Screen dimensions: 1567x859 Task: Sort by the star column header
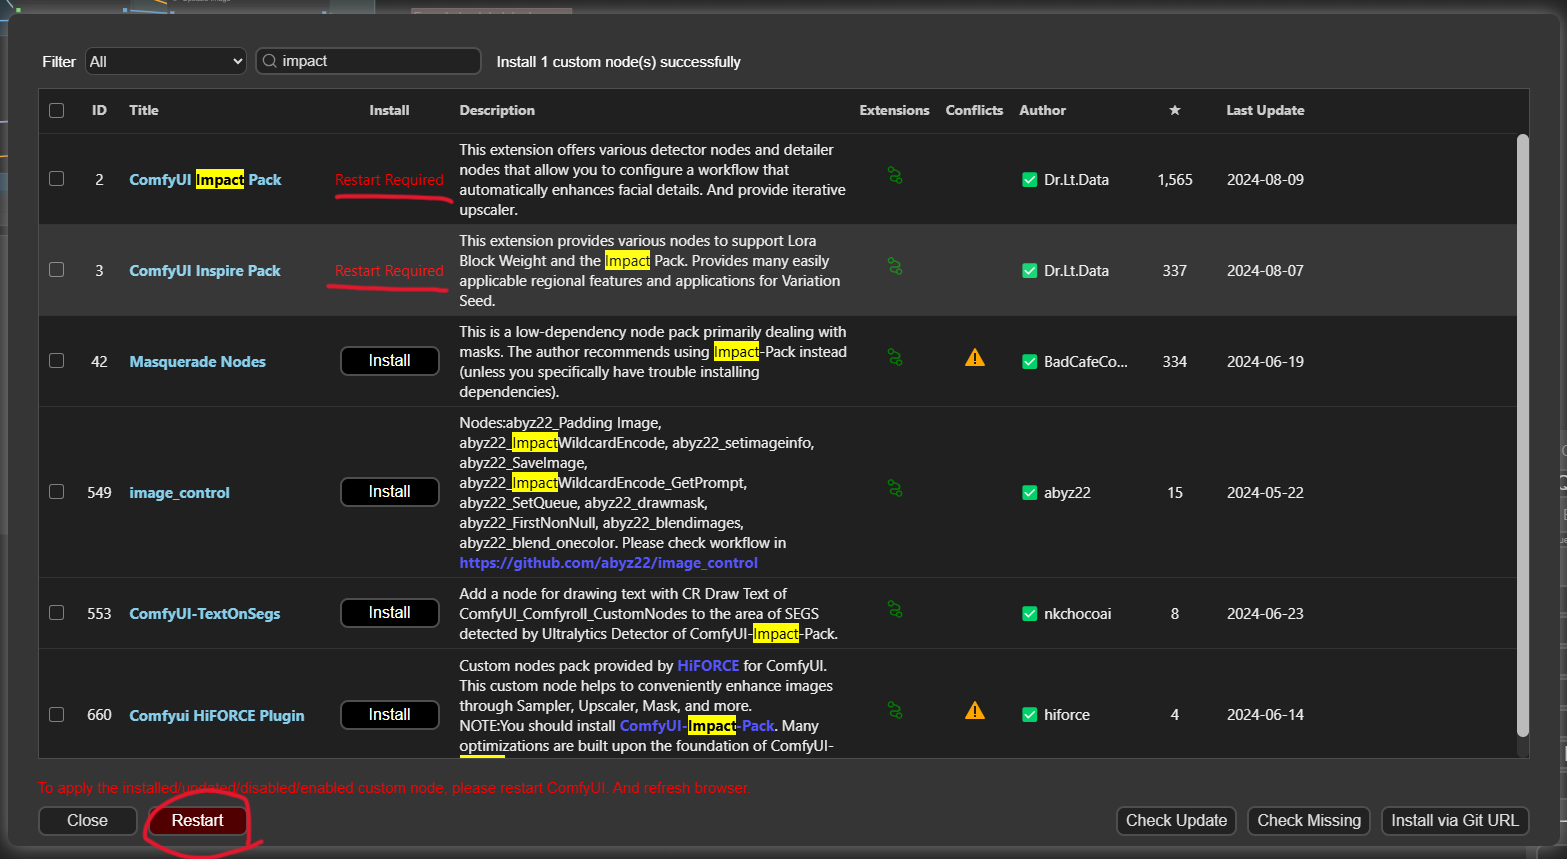[x=1175, y=110]
